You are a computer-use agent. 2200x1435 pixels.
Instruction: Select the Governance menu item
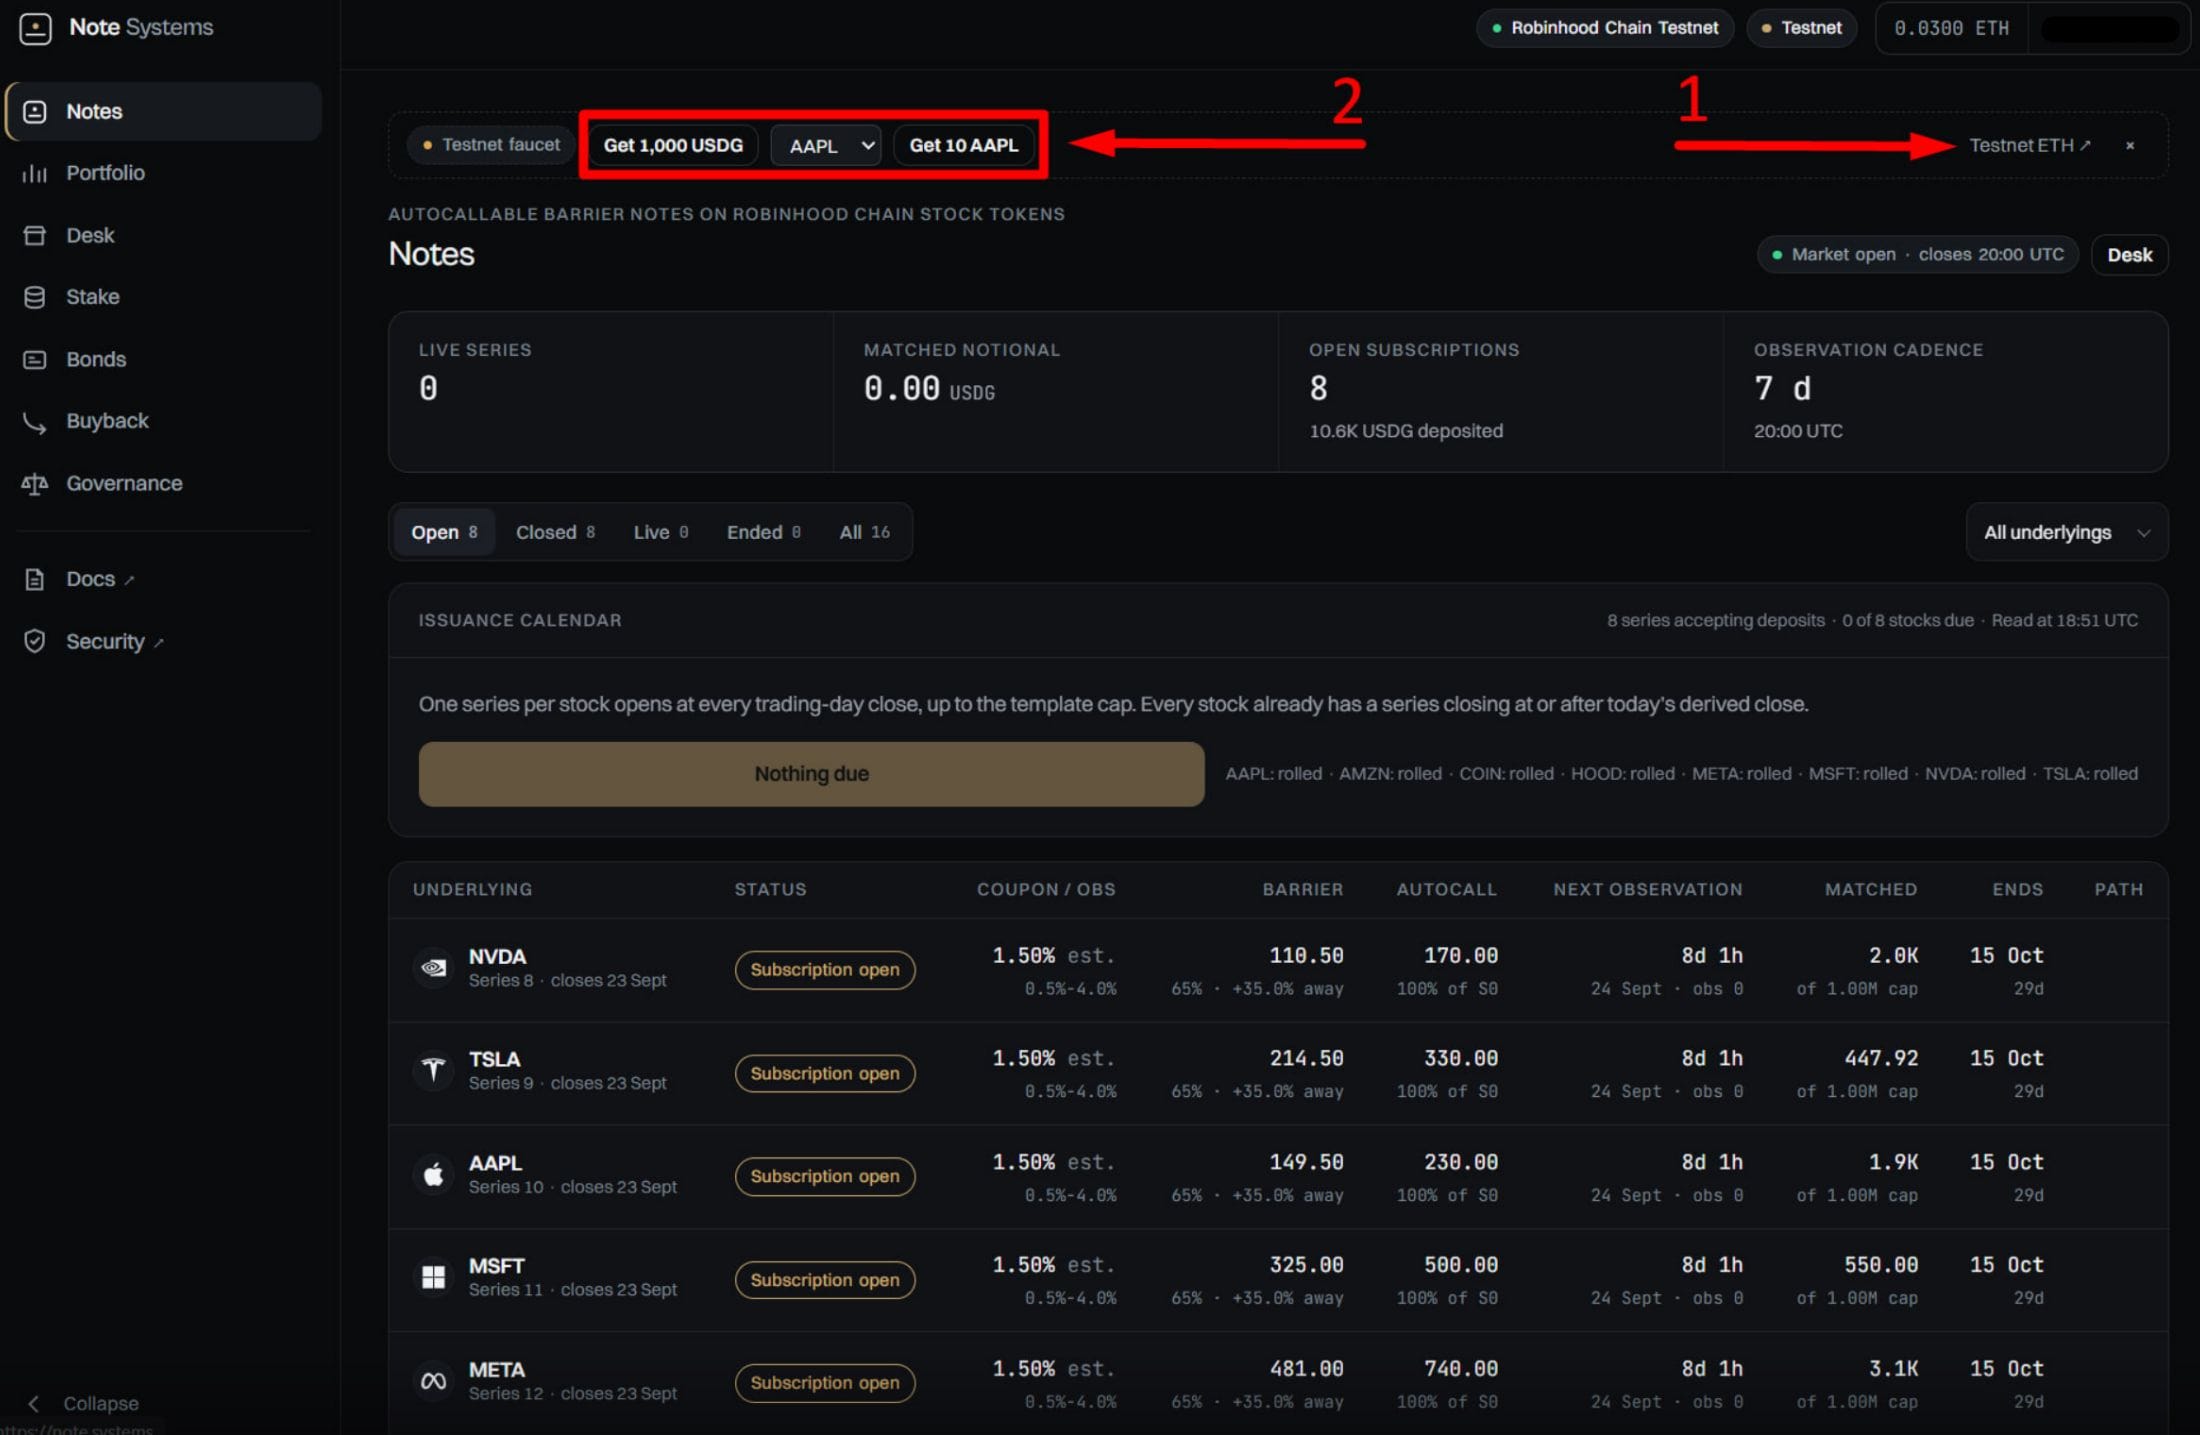163,484
